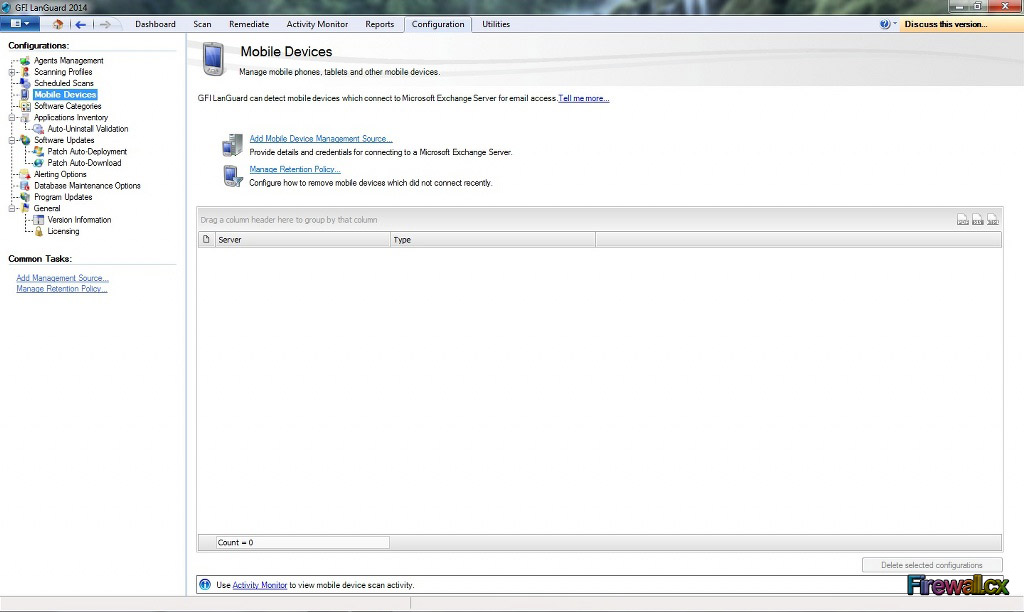
Task: Expand the Scanning Profiles node
Action: 12,72
